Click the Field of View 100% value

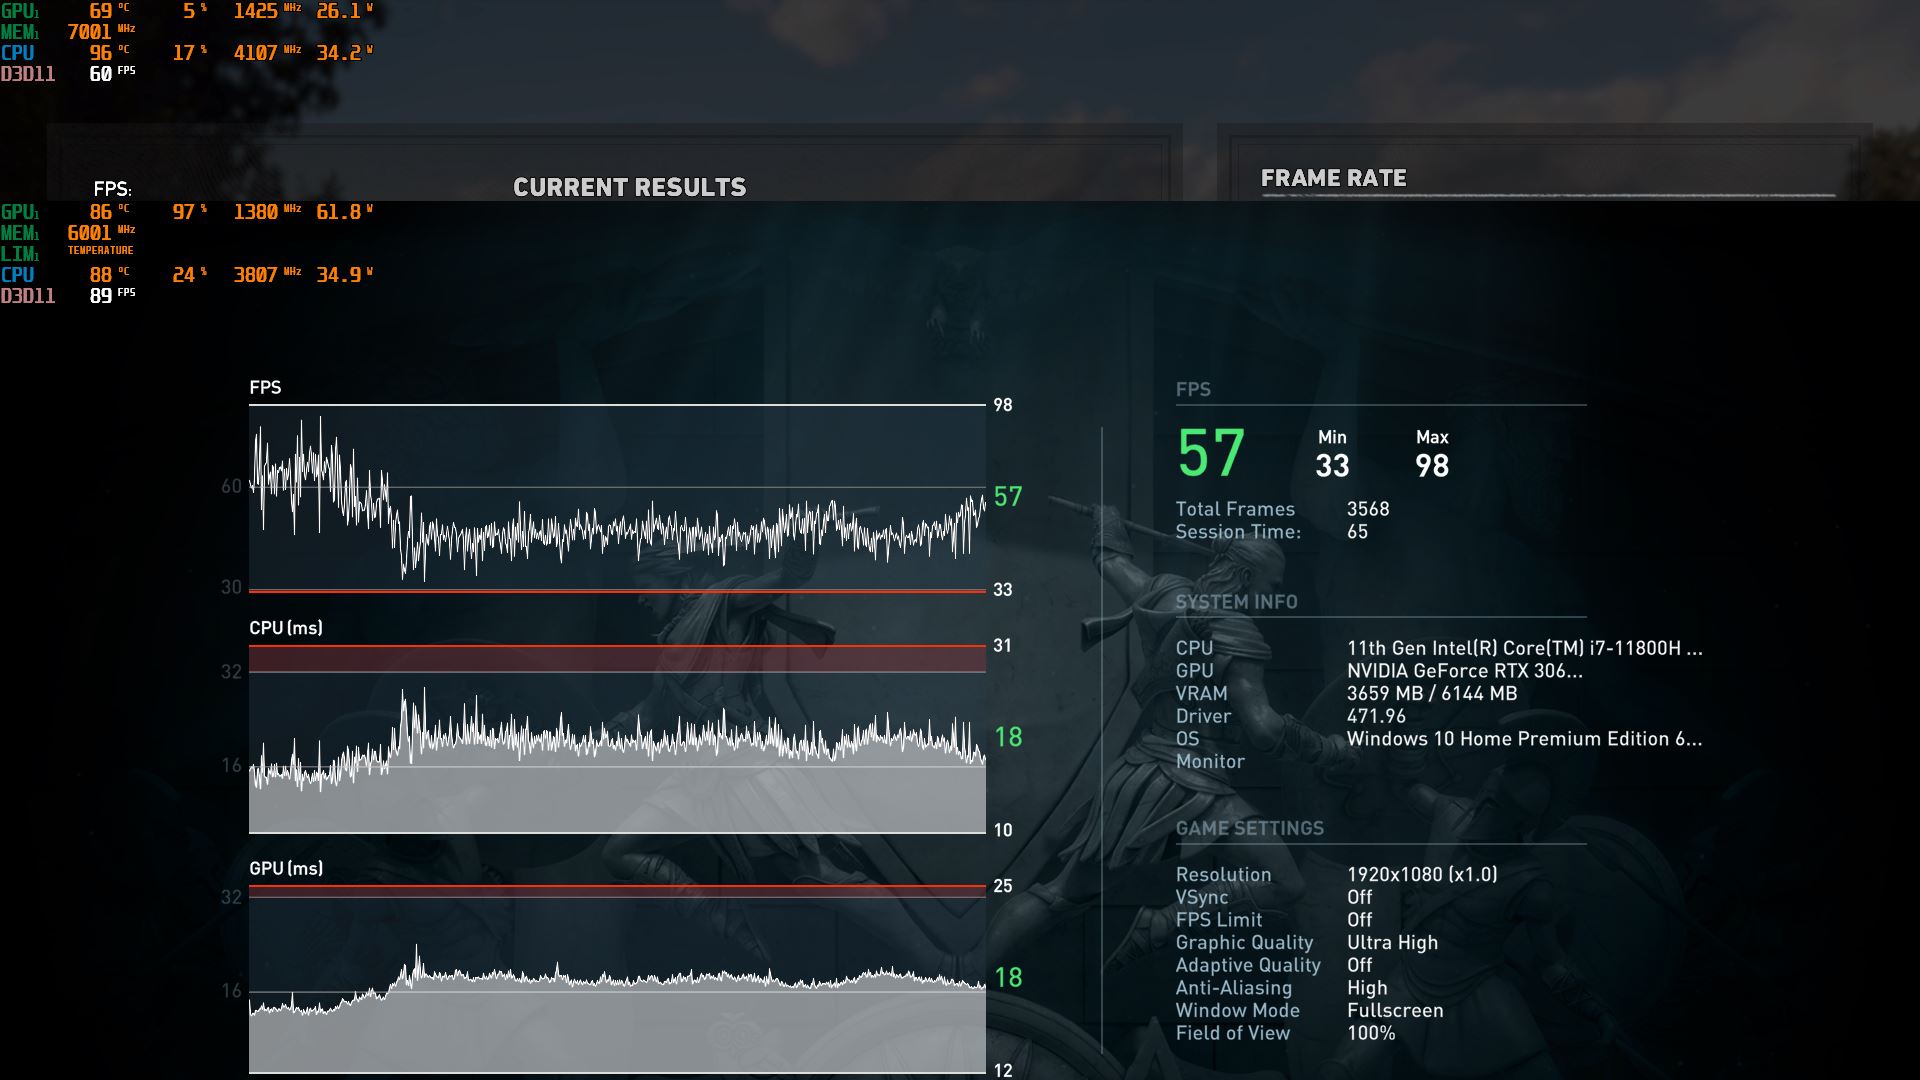click(1370, 1033)
